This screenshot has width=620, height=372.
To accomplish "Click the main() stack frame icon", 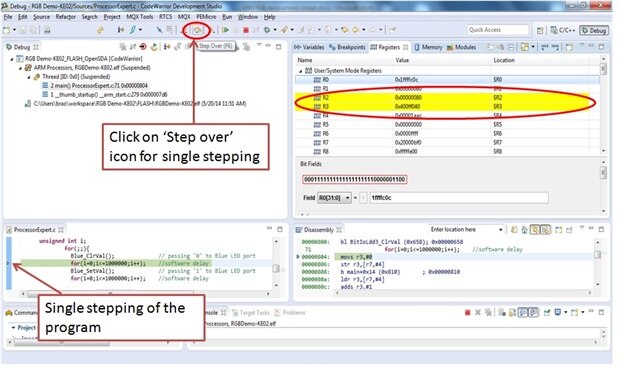I will click(45, 85).
